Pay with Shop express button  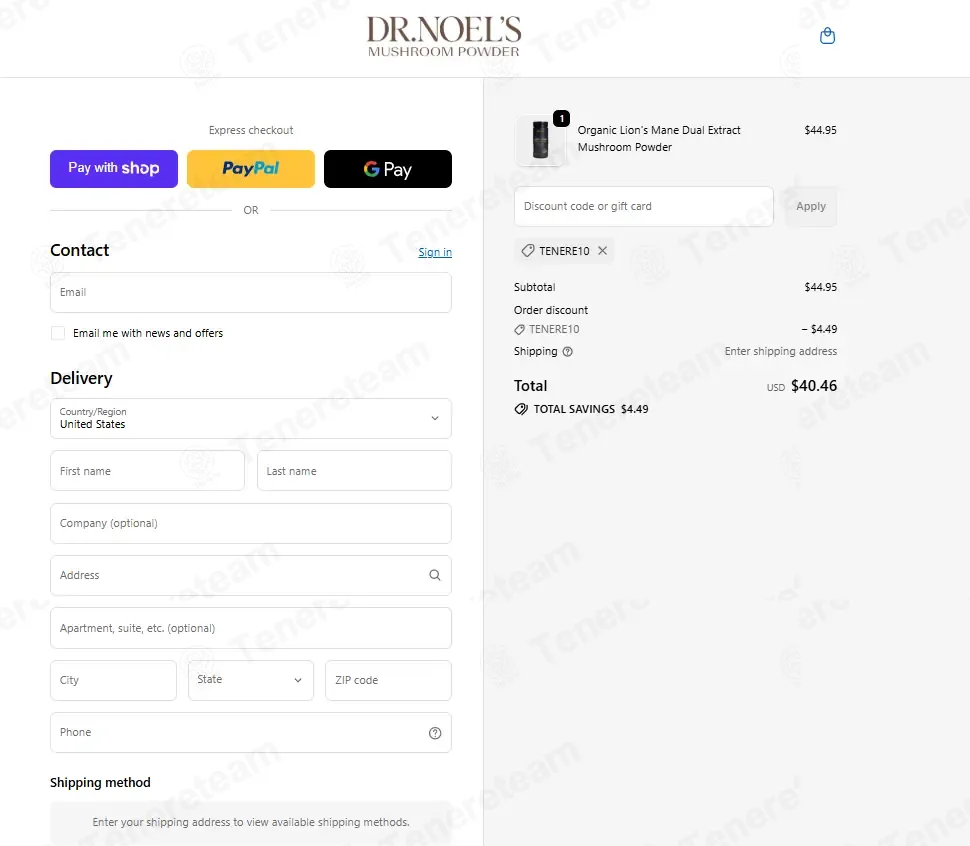(x=114, y=169)
